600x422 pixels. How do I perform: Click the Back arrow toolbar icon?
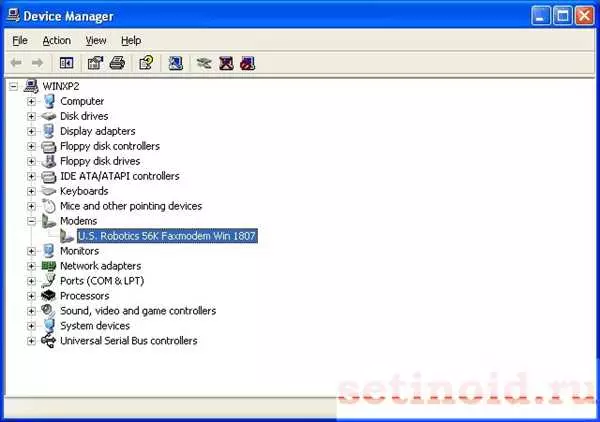tap(16, 62)
